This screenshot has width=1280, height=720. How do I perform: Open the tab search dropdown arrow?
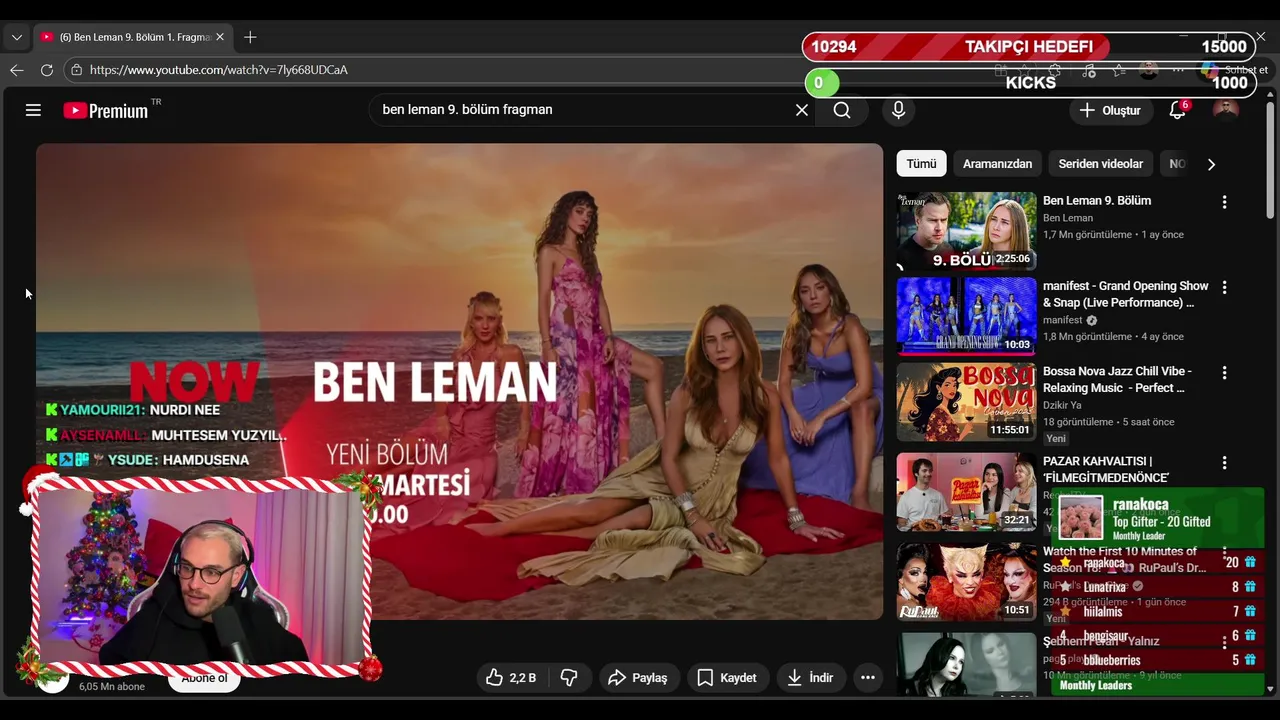(16, 37)
